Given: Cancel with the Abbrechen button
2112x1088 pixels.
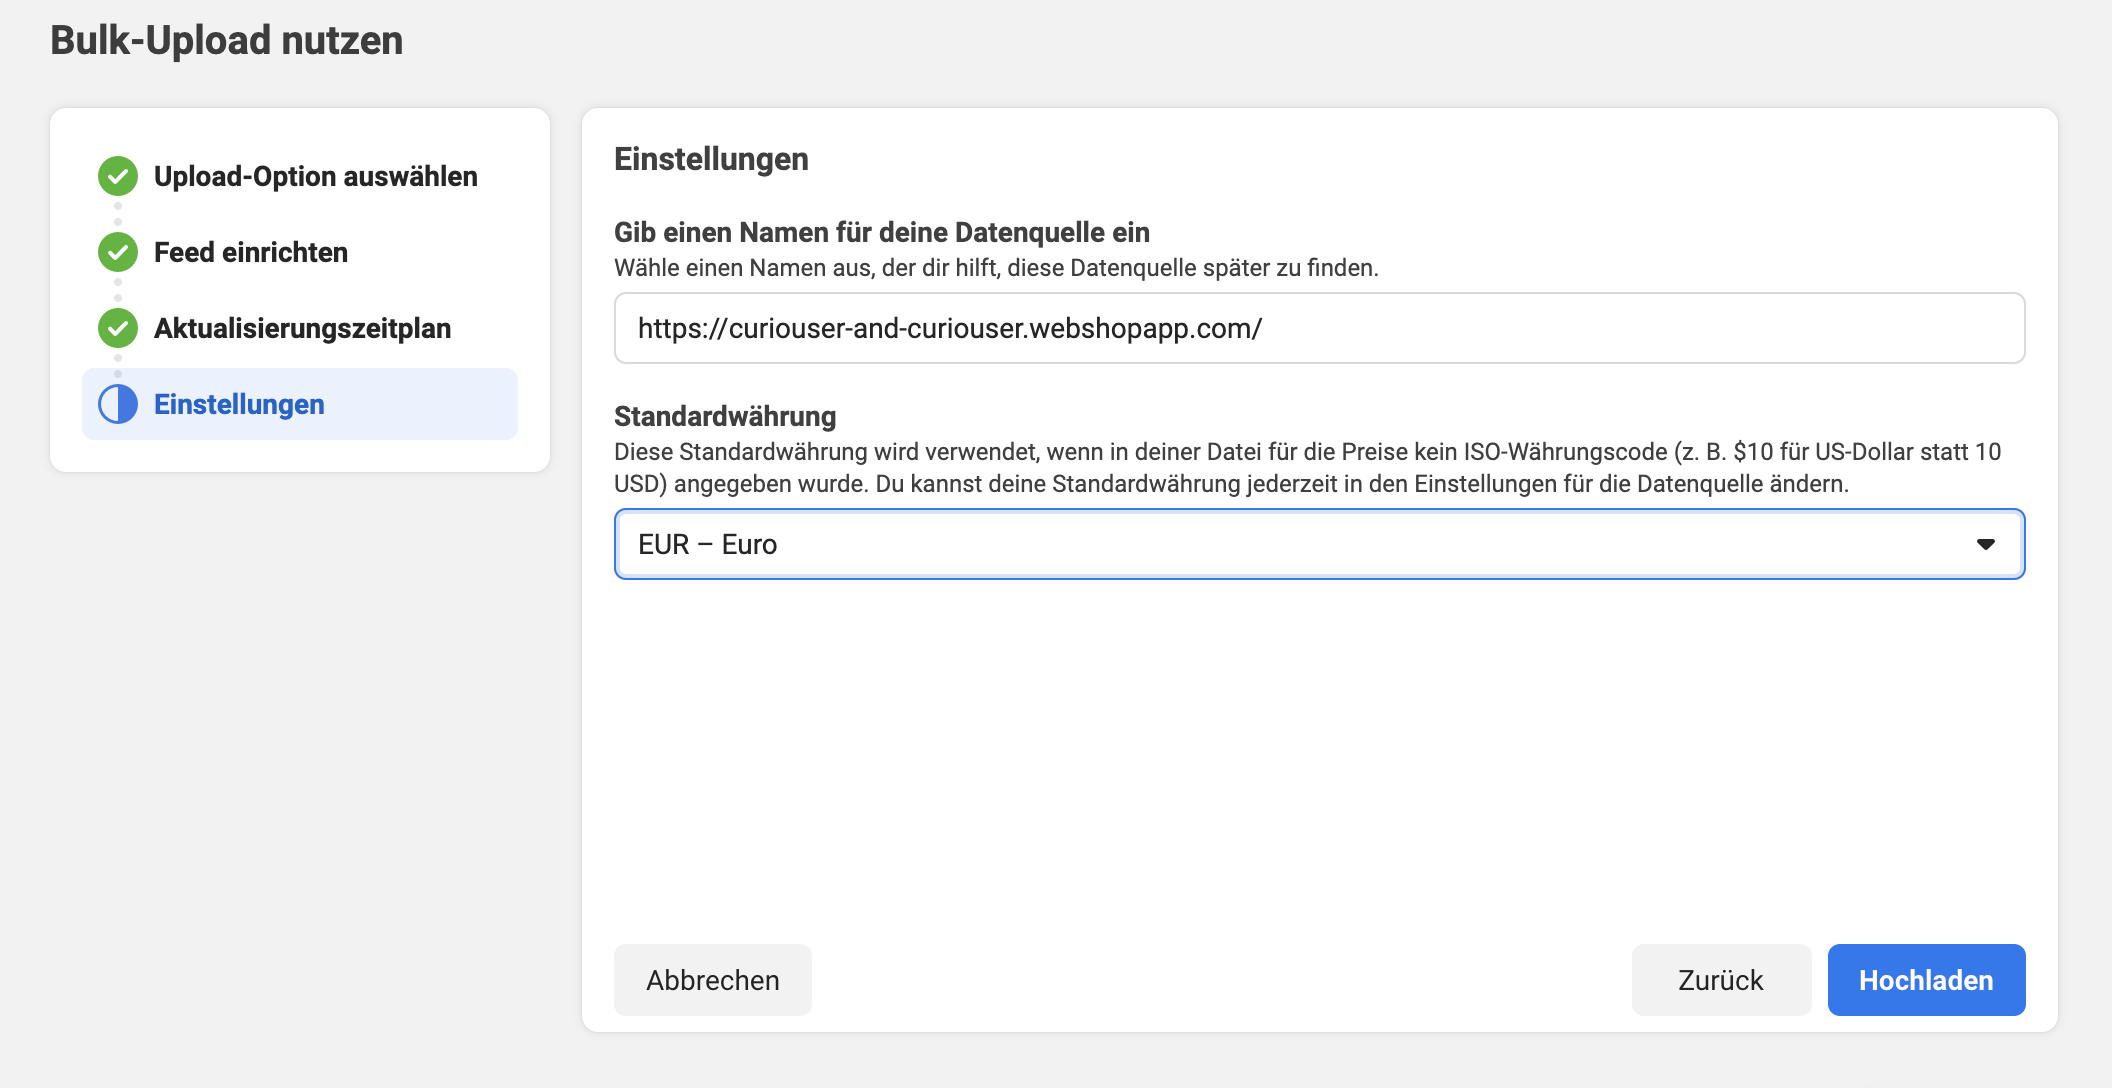Looking at the screenshot, I should pos(712,980).
